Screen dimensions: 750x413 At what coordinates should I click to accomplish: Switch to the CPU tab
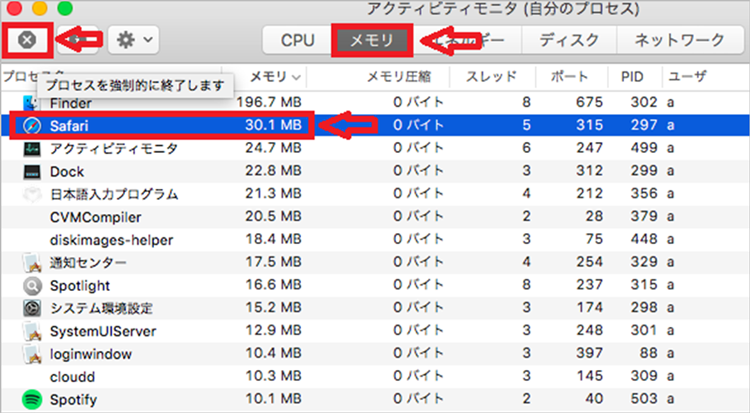(x=297, y=40)
